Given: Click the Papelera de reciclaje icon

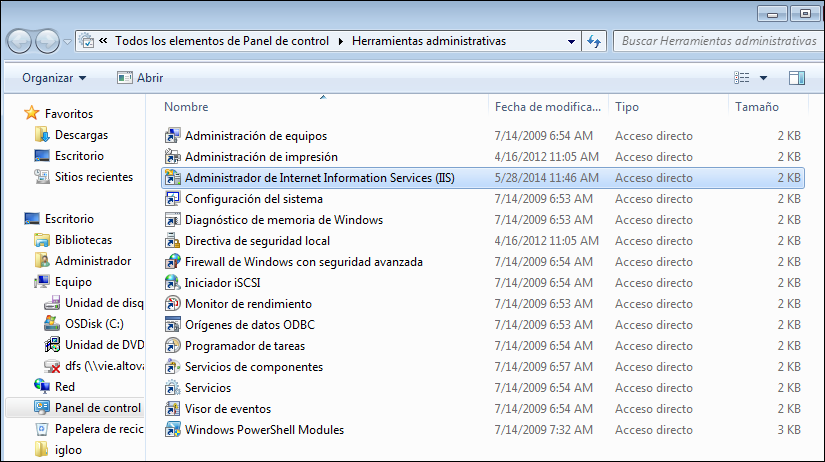Looking at the screenshot, I should (x=42, y=429).
